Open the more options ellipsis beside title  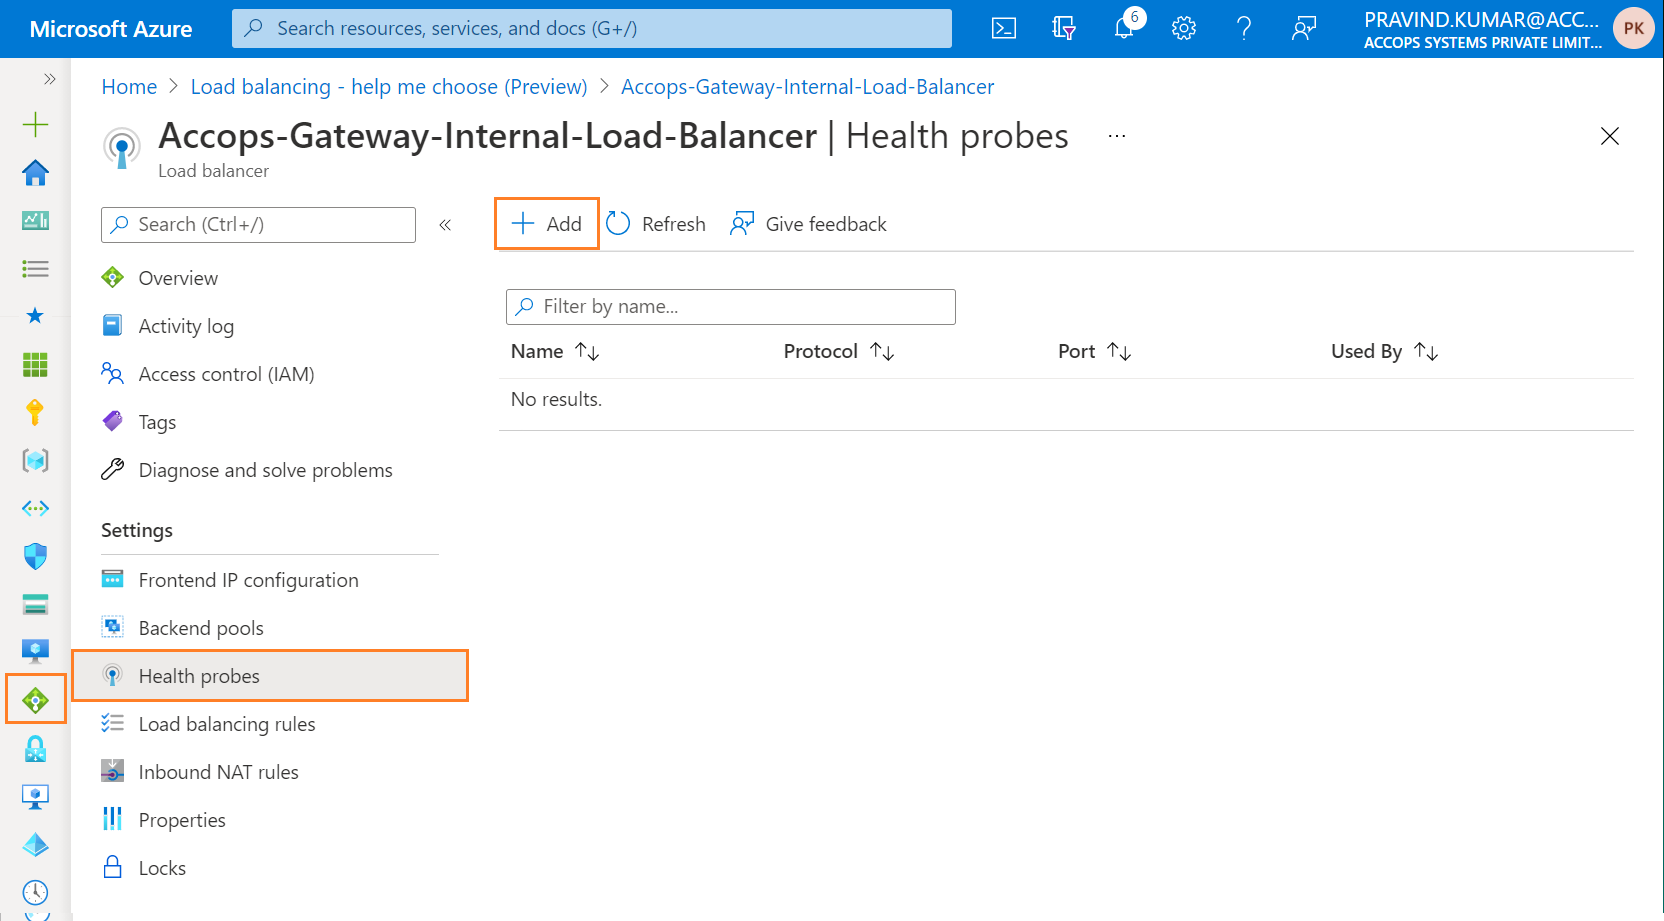pos(1117,136)
